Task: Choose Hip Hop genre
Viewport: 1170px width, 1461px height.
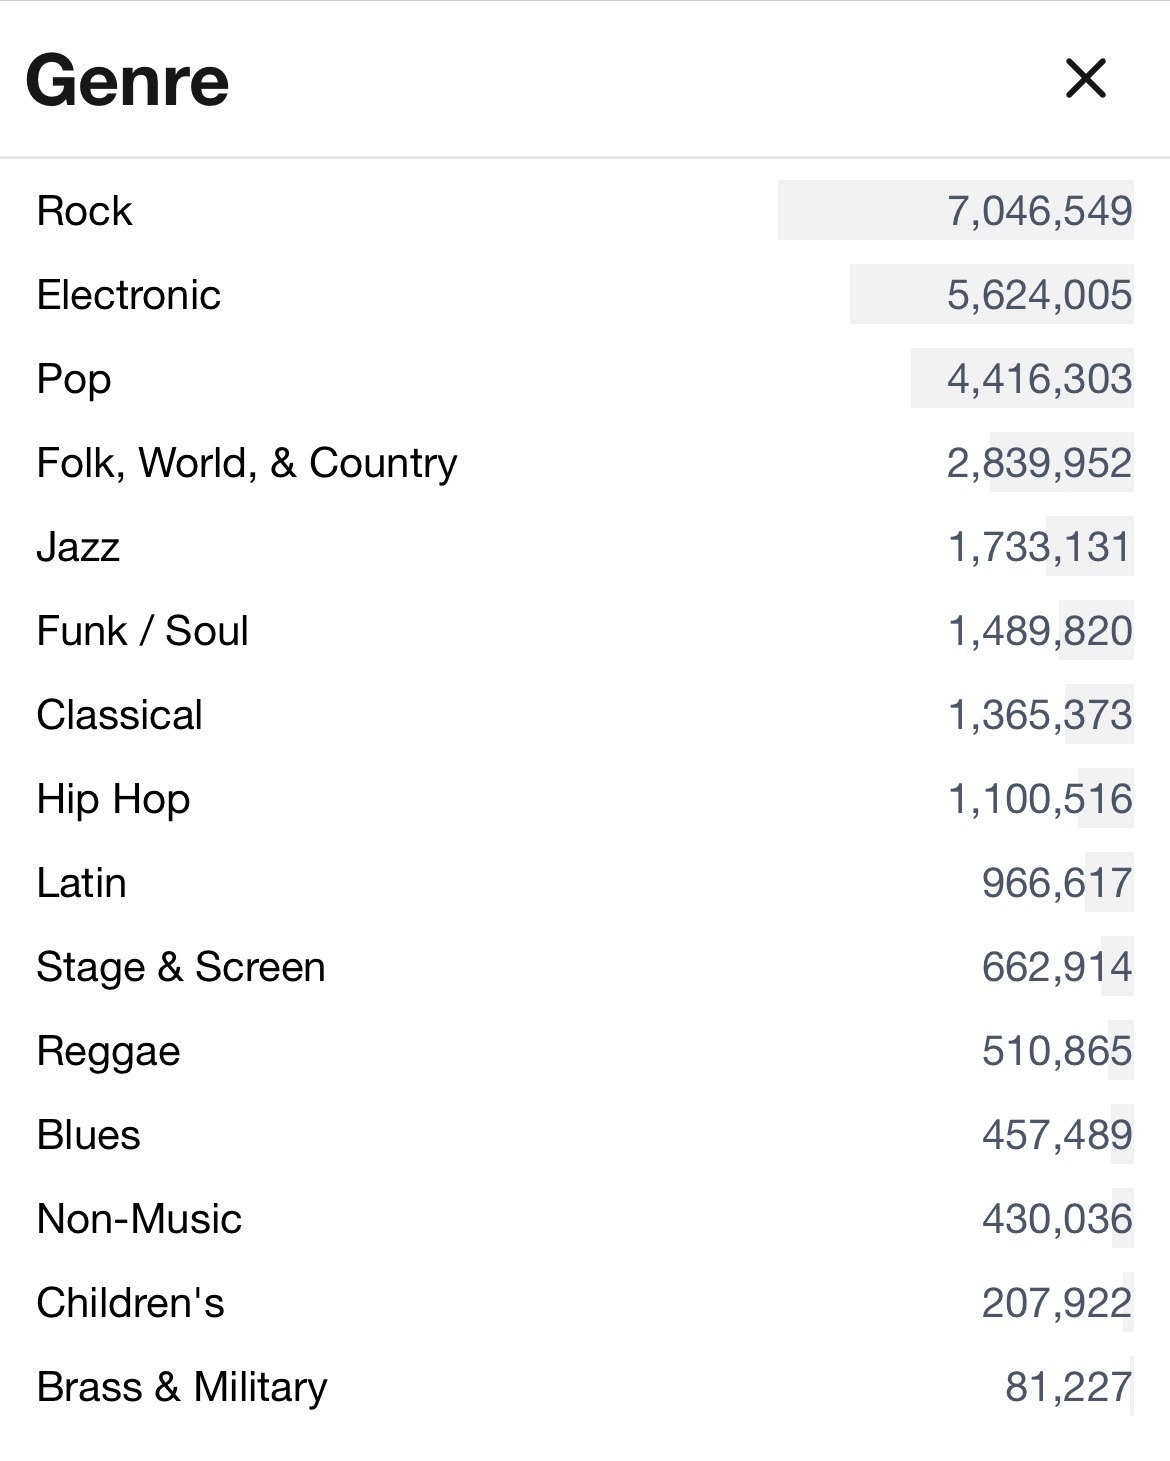Action: 585,798
